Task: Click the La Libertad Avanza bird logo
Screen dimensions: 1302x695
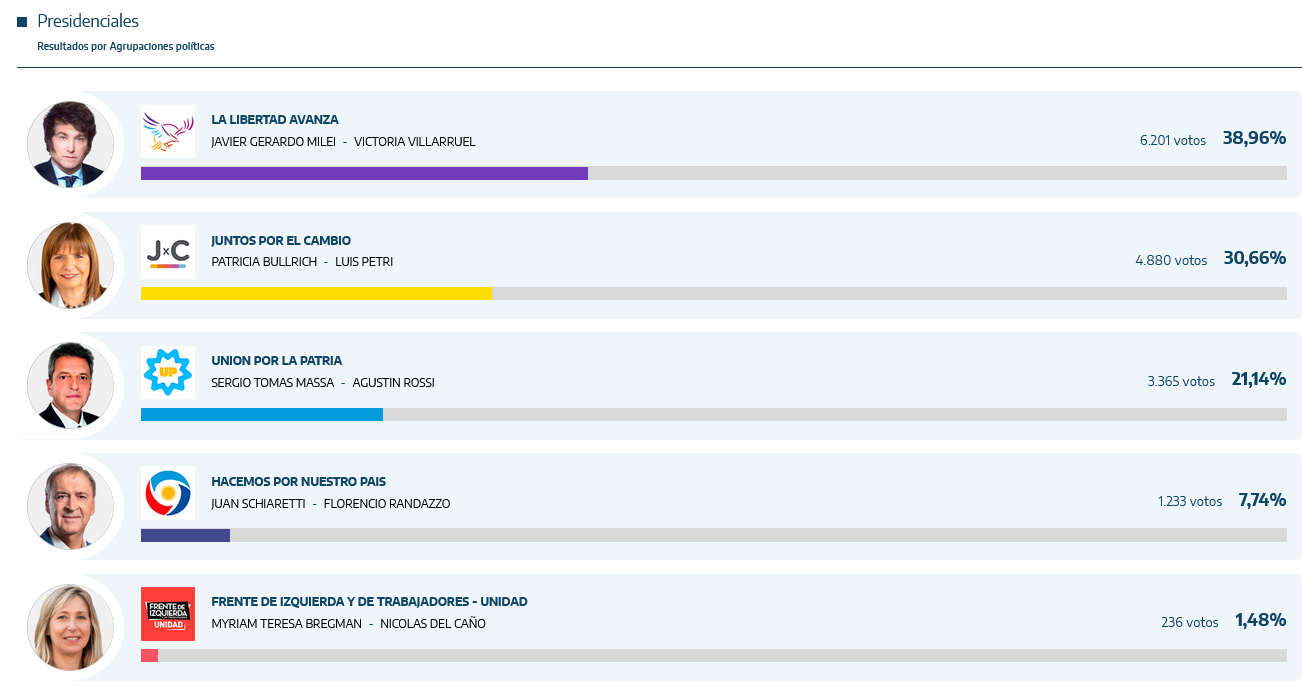Action: 167,131
